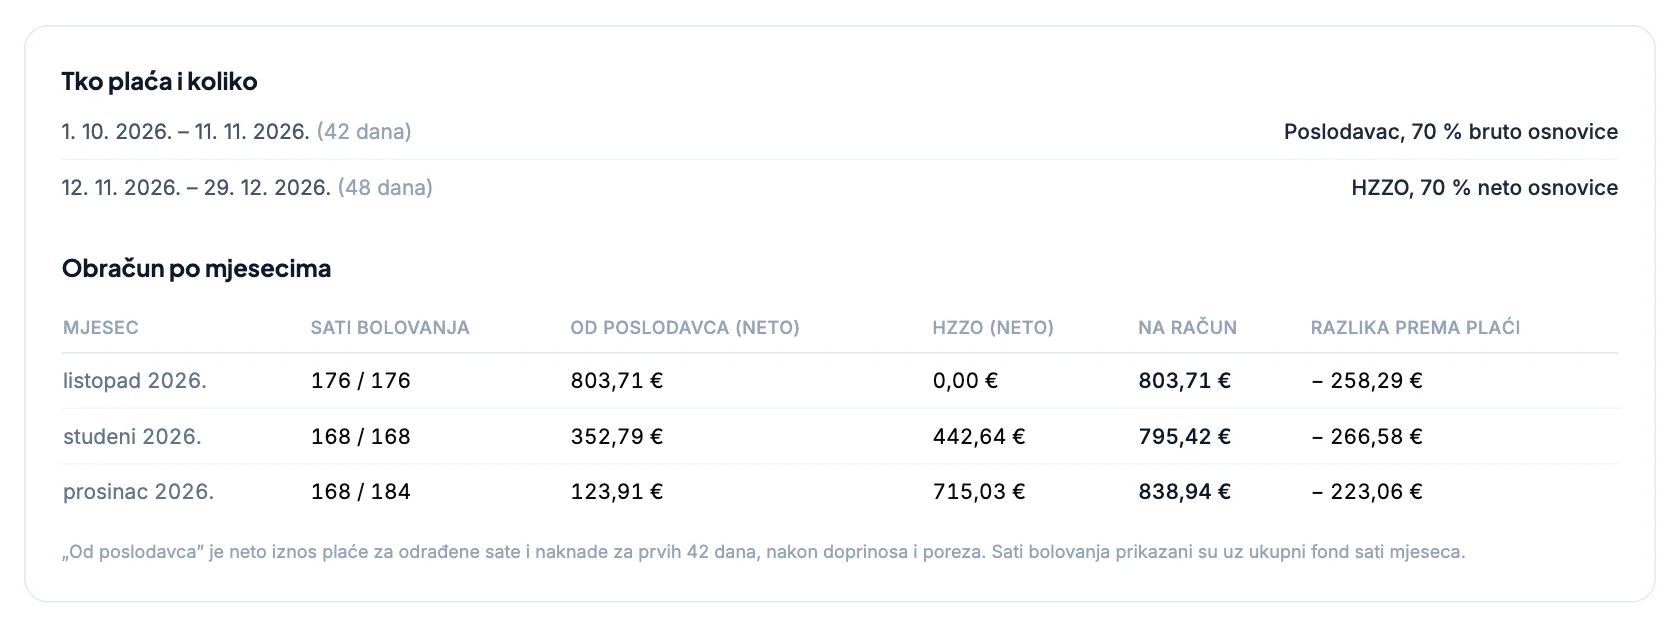1680x626 pixels.
Task: Select the 1. 10. 2026. – 11. 11. 2026. period row
Action: click(840, 132)
